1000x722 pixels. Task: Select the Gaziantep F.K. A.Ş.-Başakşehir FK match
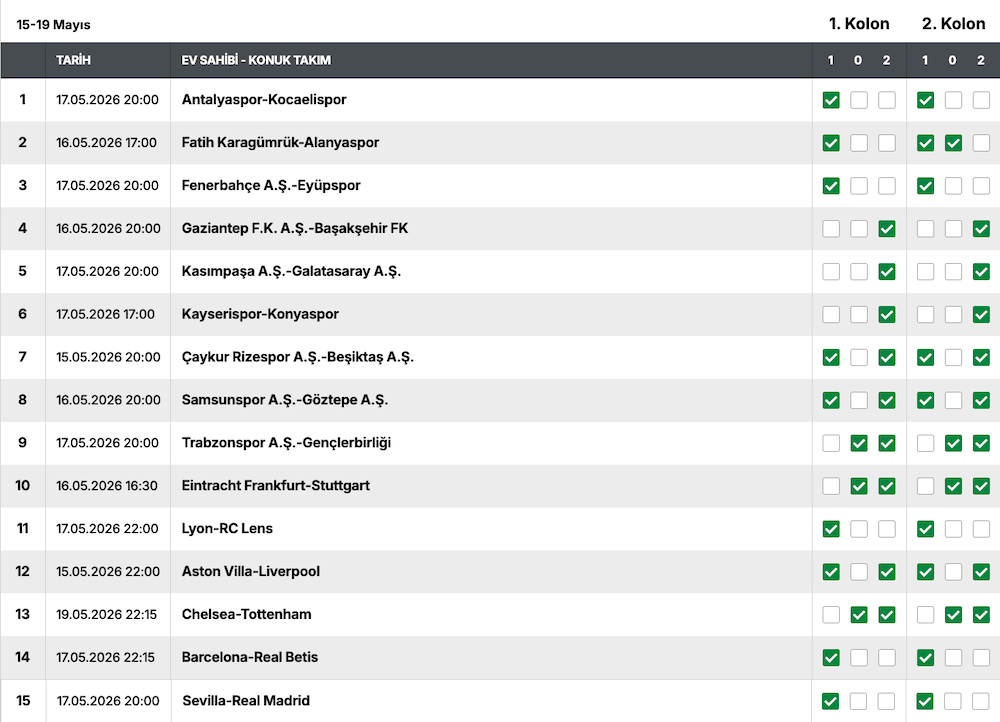tap(295, 228)
